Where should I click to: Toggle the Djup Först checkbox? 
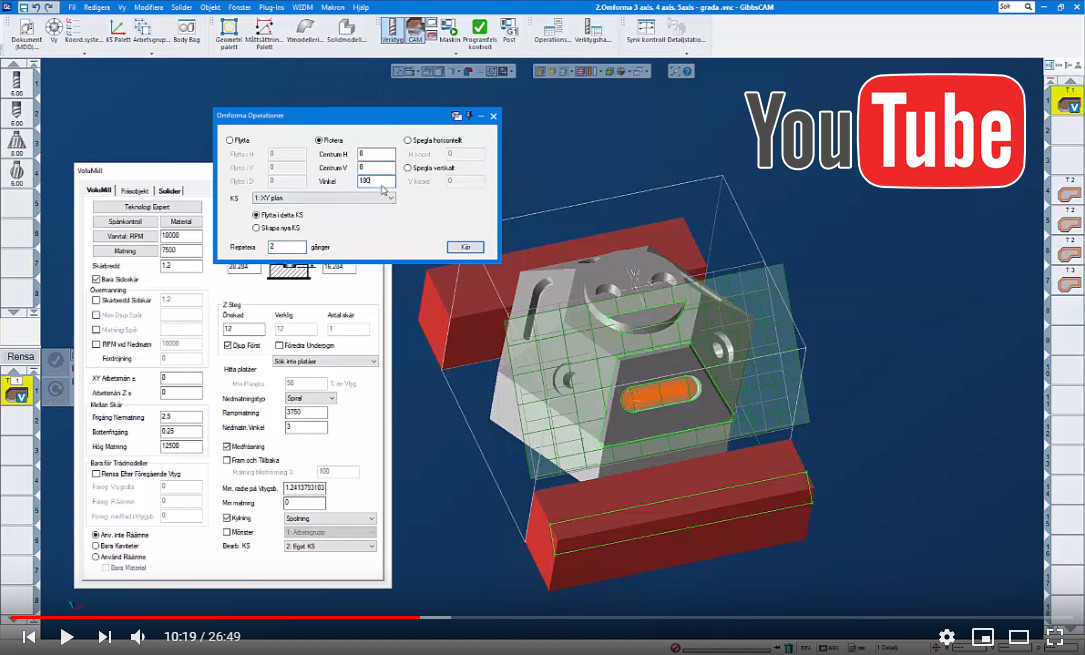tap(227, 345)
